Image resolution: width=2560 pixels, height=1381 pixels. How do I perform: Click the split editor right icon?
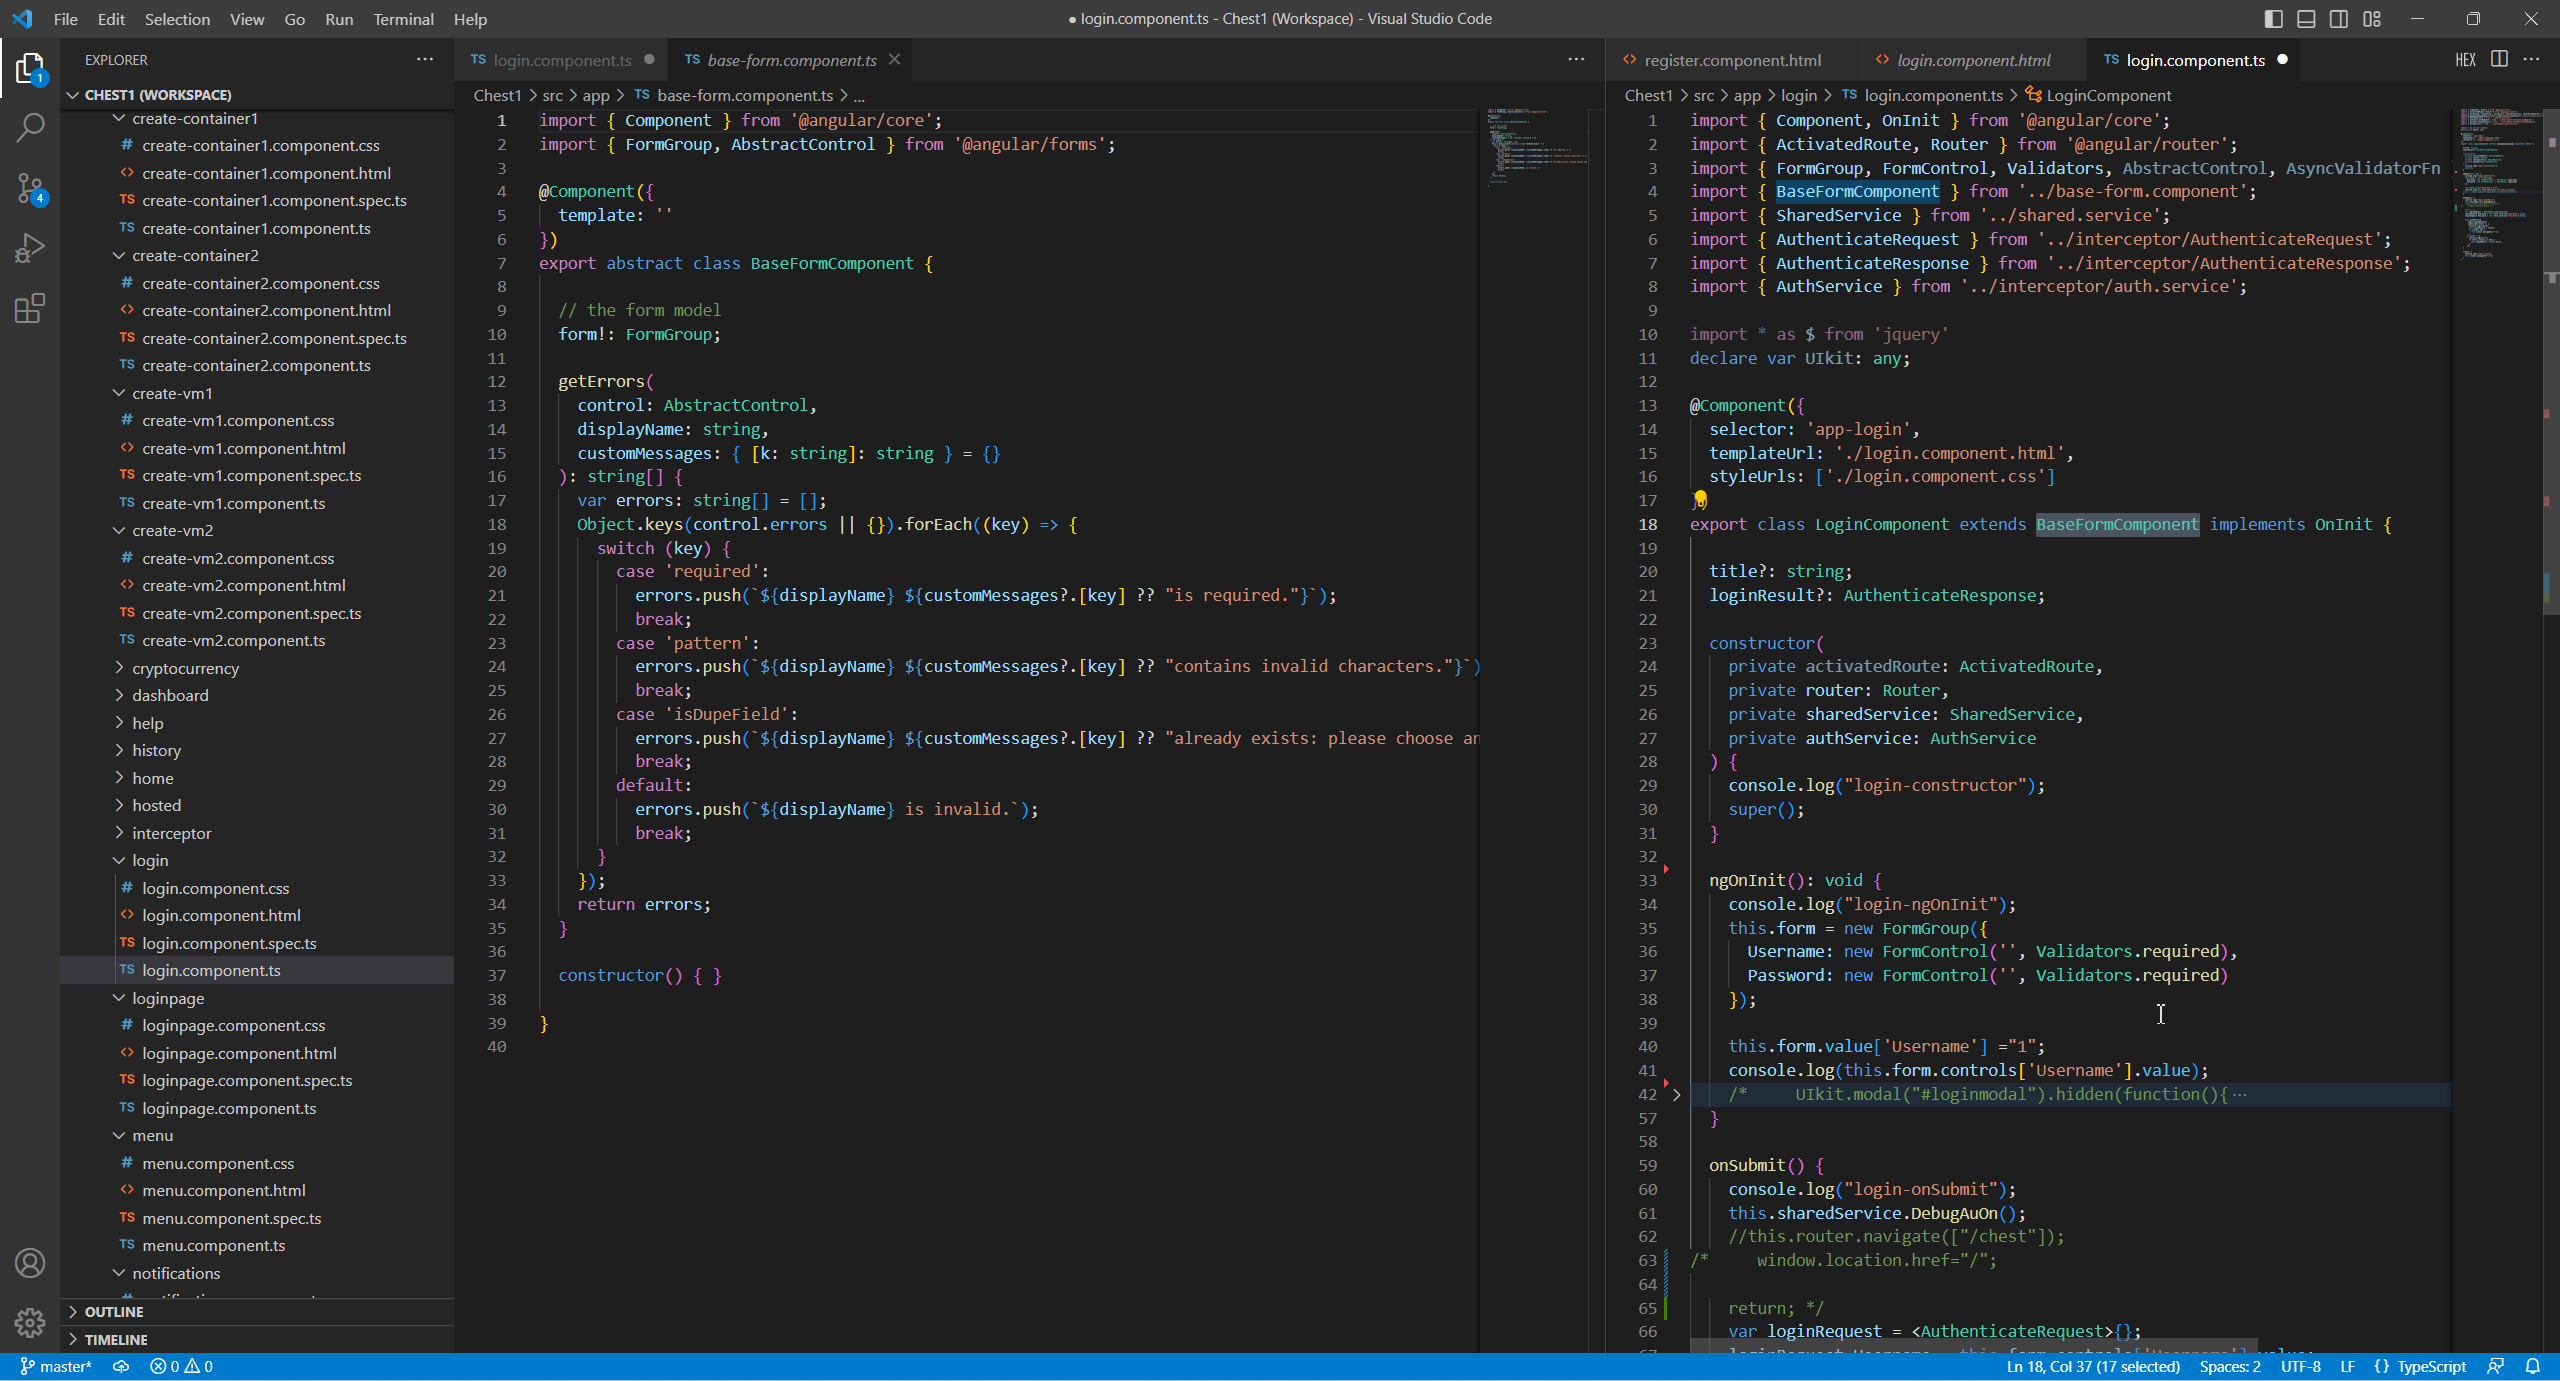[x=2499, y=59]
